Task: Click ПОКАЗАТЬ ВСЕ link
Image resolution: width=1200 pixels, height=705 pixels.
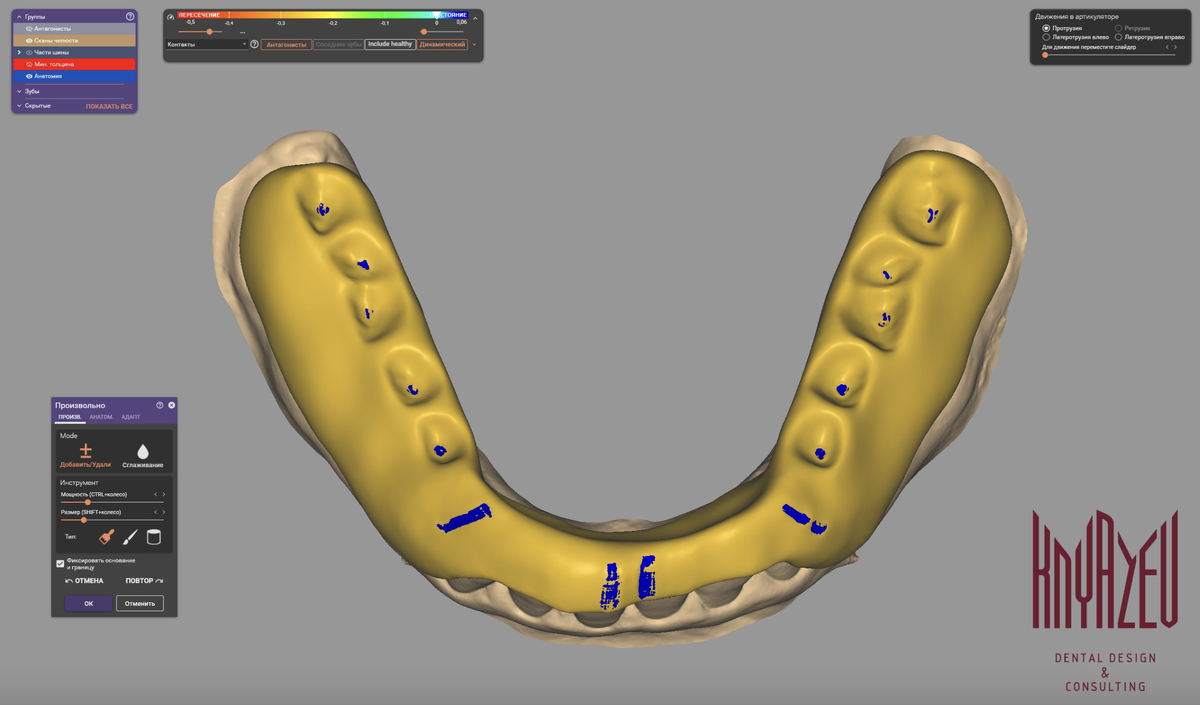Action: tap(109, 106)
